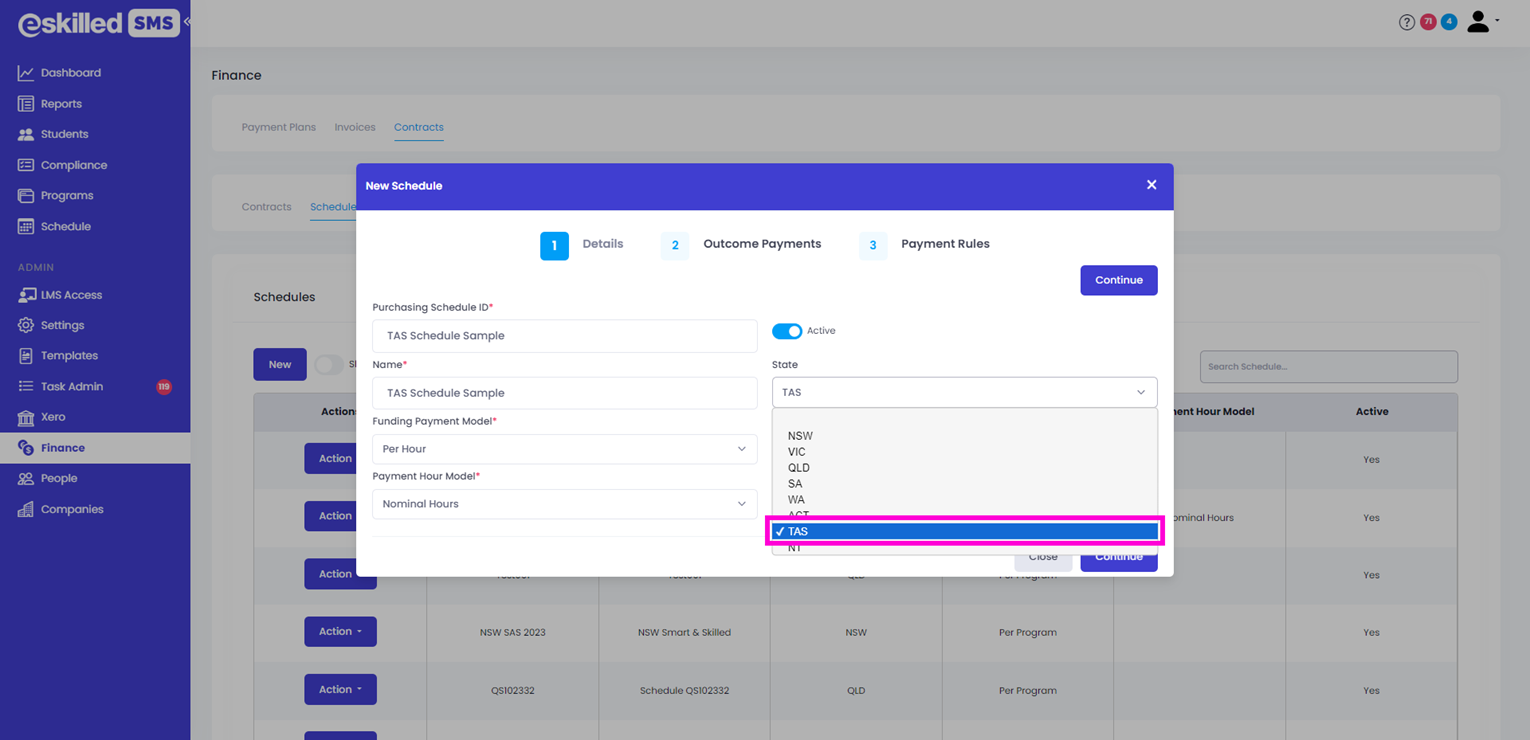Click the help question mark icon

pos(1407,22)
